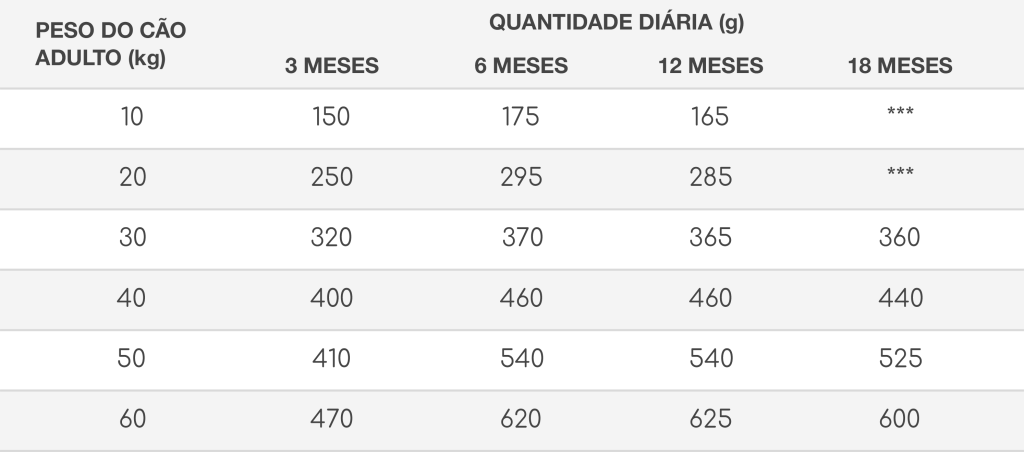
Task: Select the 285 value at 12 months
Action: tap(711, 177)
